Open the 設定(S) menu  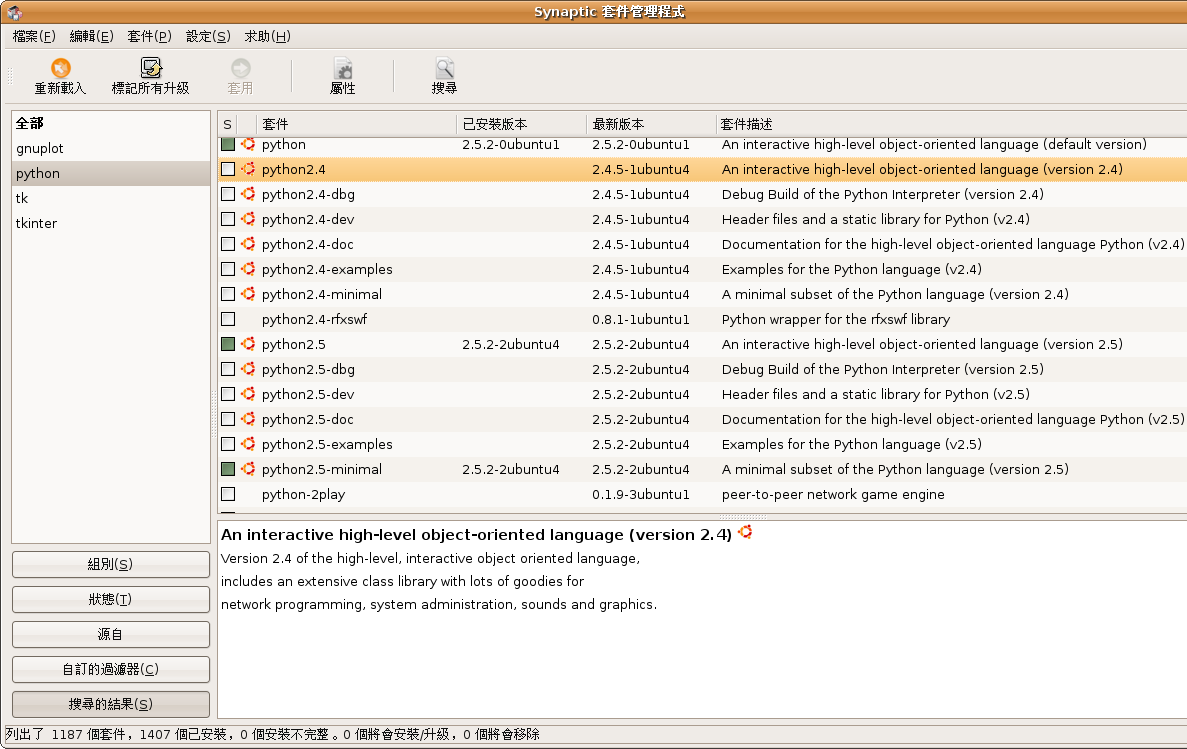[208, 36]
